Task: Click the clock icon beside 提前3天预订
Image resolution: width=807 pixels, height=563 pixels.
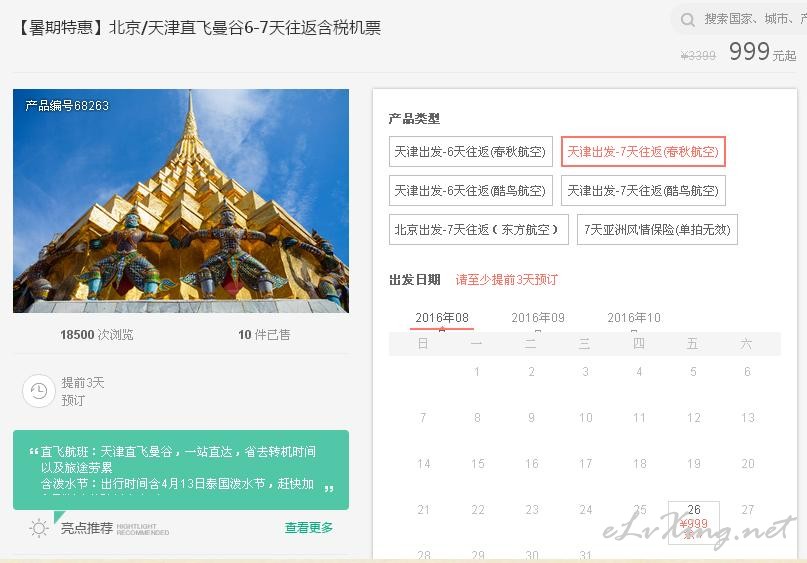Action: point(38,391)
